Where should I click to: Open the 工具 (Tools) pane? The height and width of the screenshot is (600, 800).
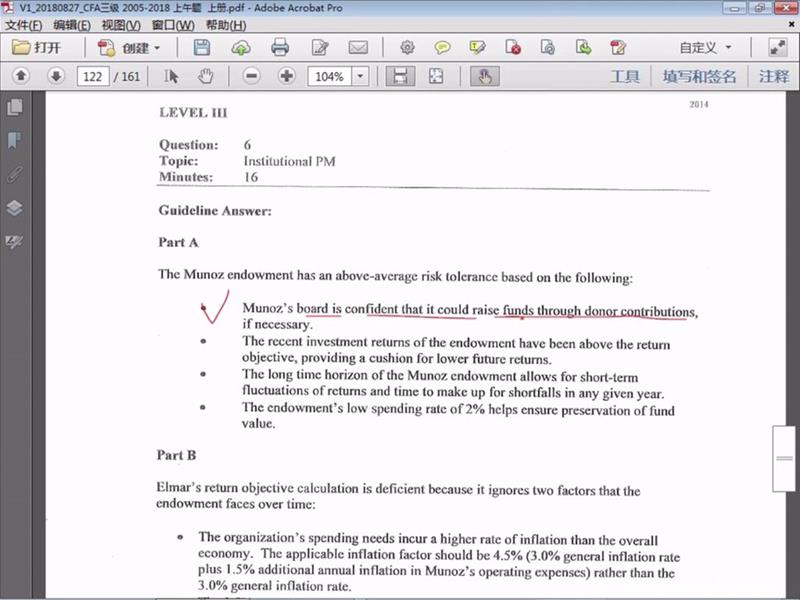pos(625,76)
